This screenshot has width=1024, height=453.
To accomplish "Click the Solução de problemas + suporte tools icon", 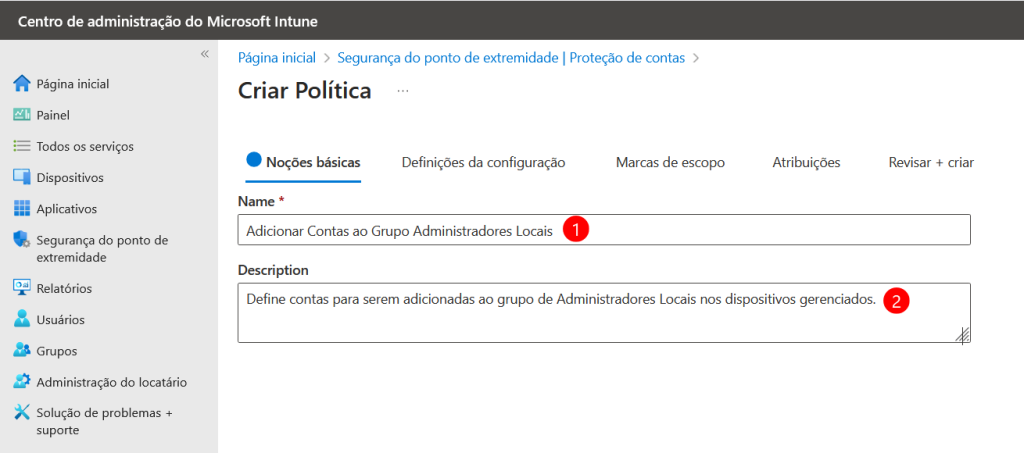I will 22,413.
